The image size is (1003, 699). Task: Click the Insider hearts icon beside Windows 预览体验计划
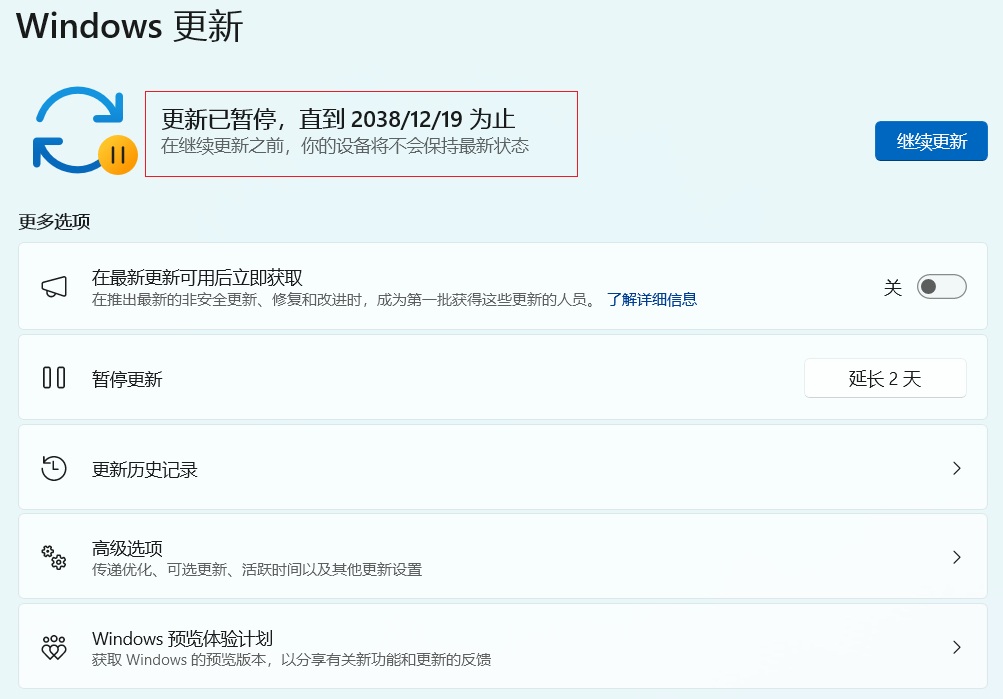pos(54,647)
